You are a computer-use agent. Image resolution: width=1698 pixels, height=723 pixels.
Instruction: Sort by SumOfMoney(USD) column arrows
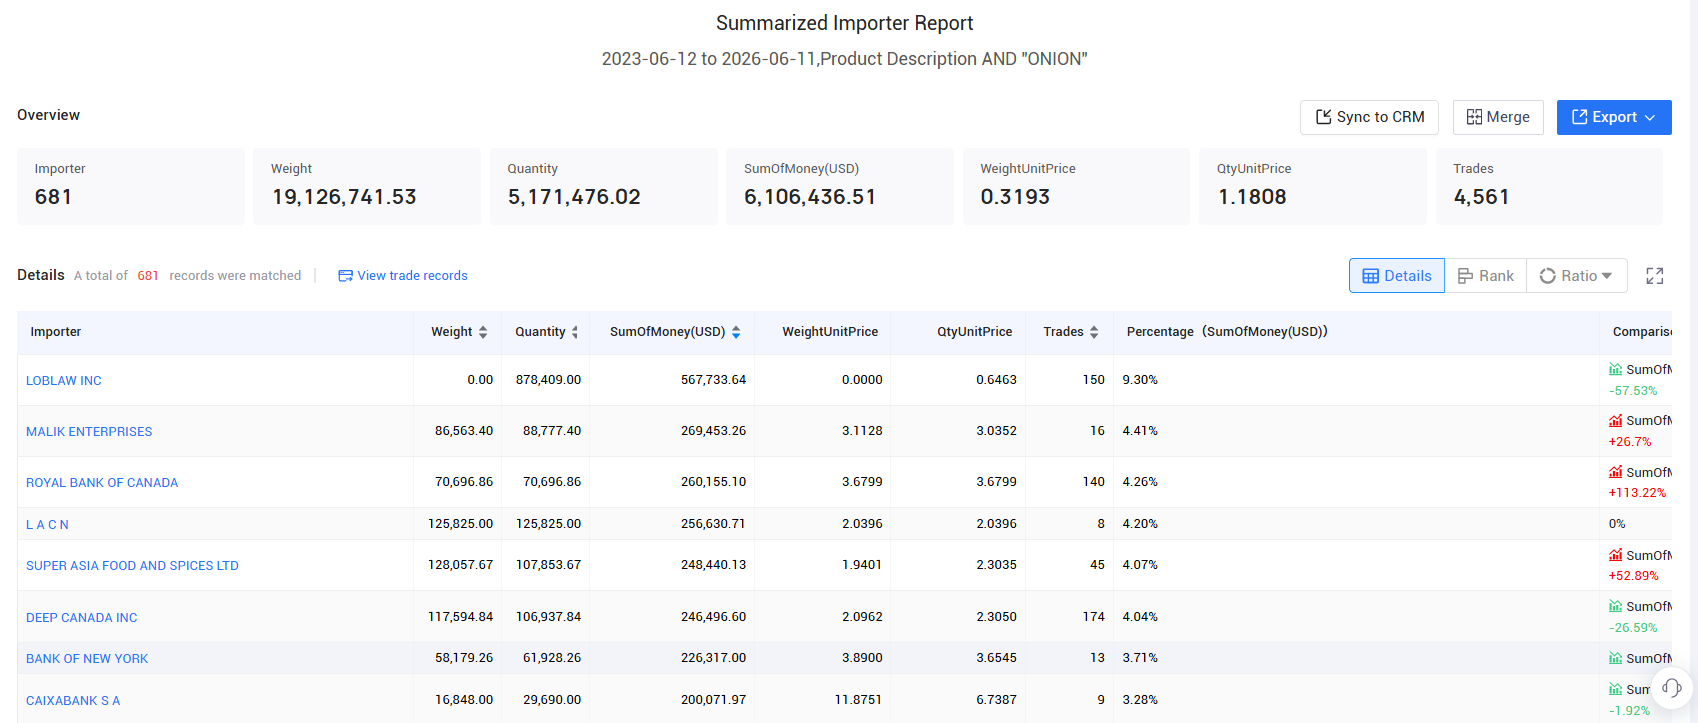tap(736, 332)
